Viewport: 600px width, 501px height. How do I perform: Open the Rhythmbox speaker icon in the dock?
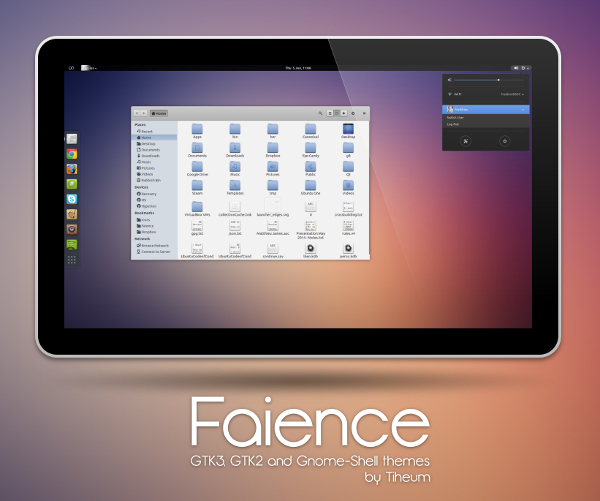pos(72,229)
